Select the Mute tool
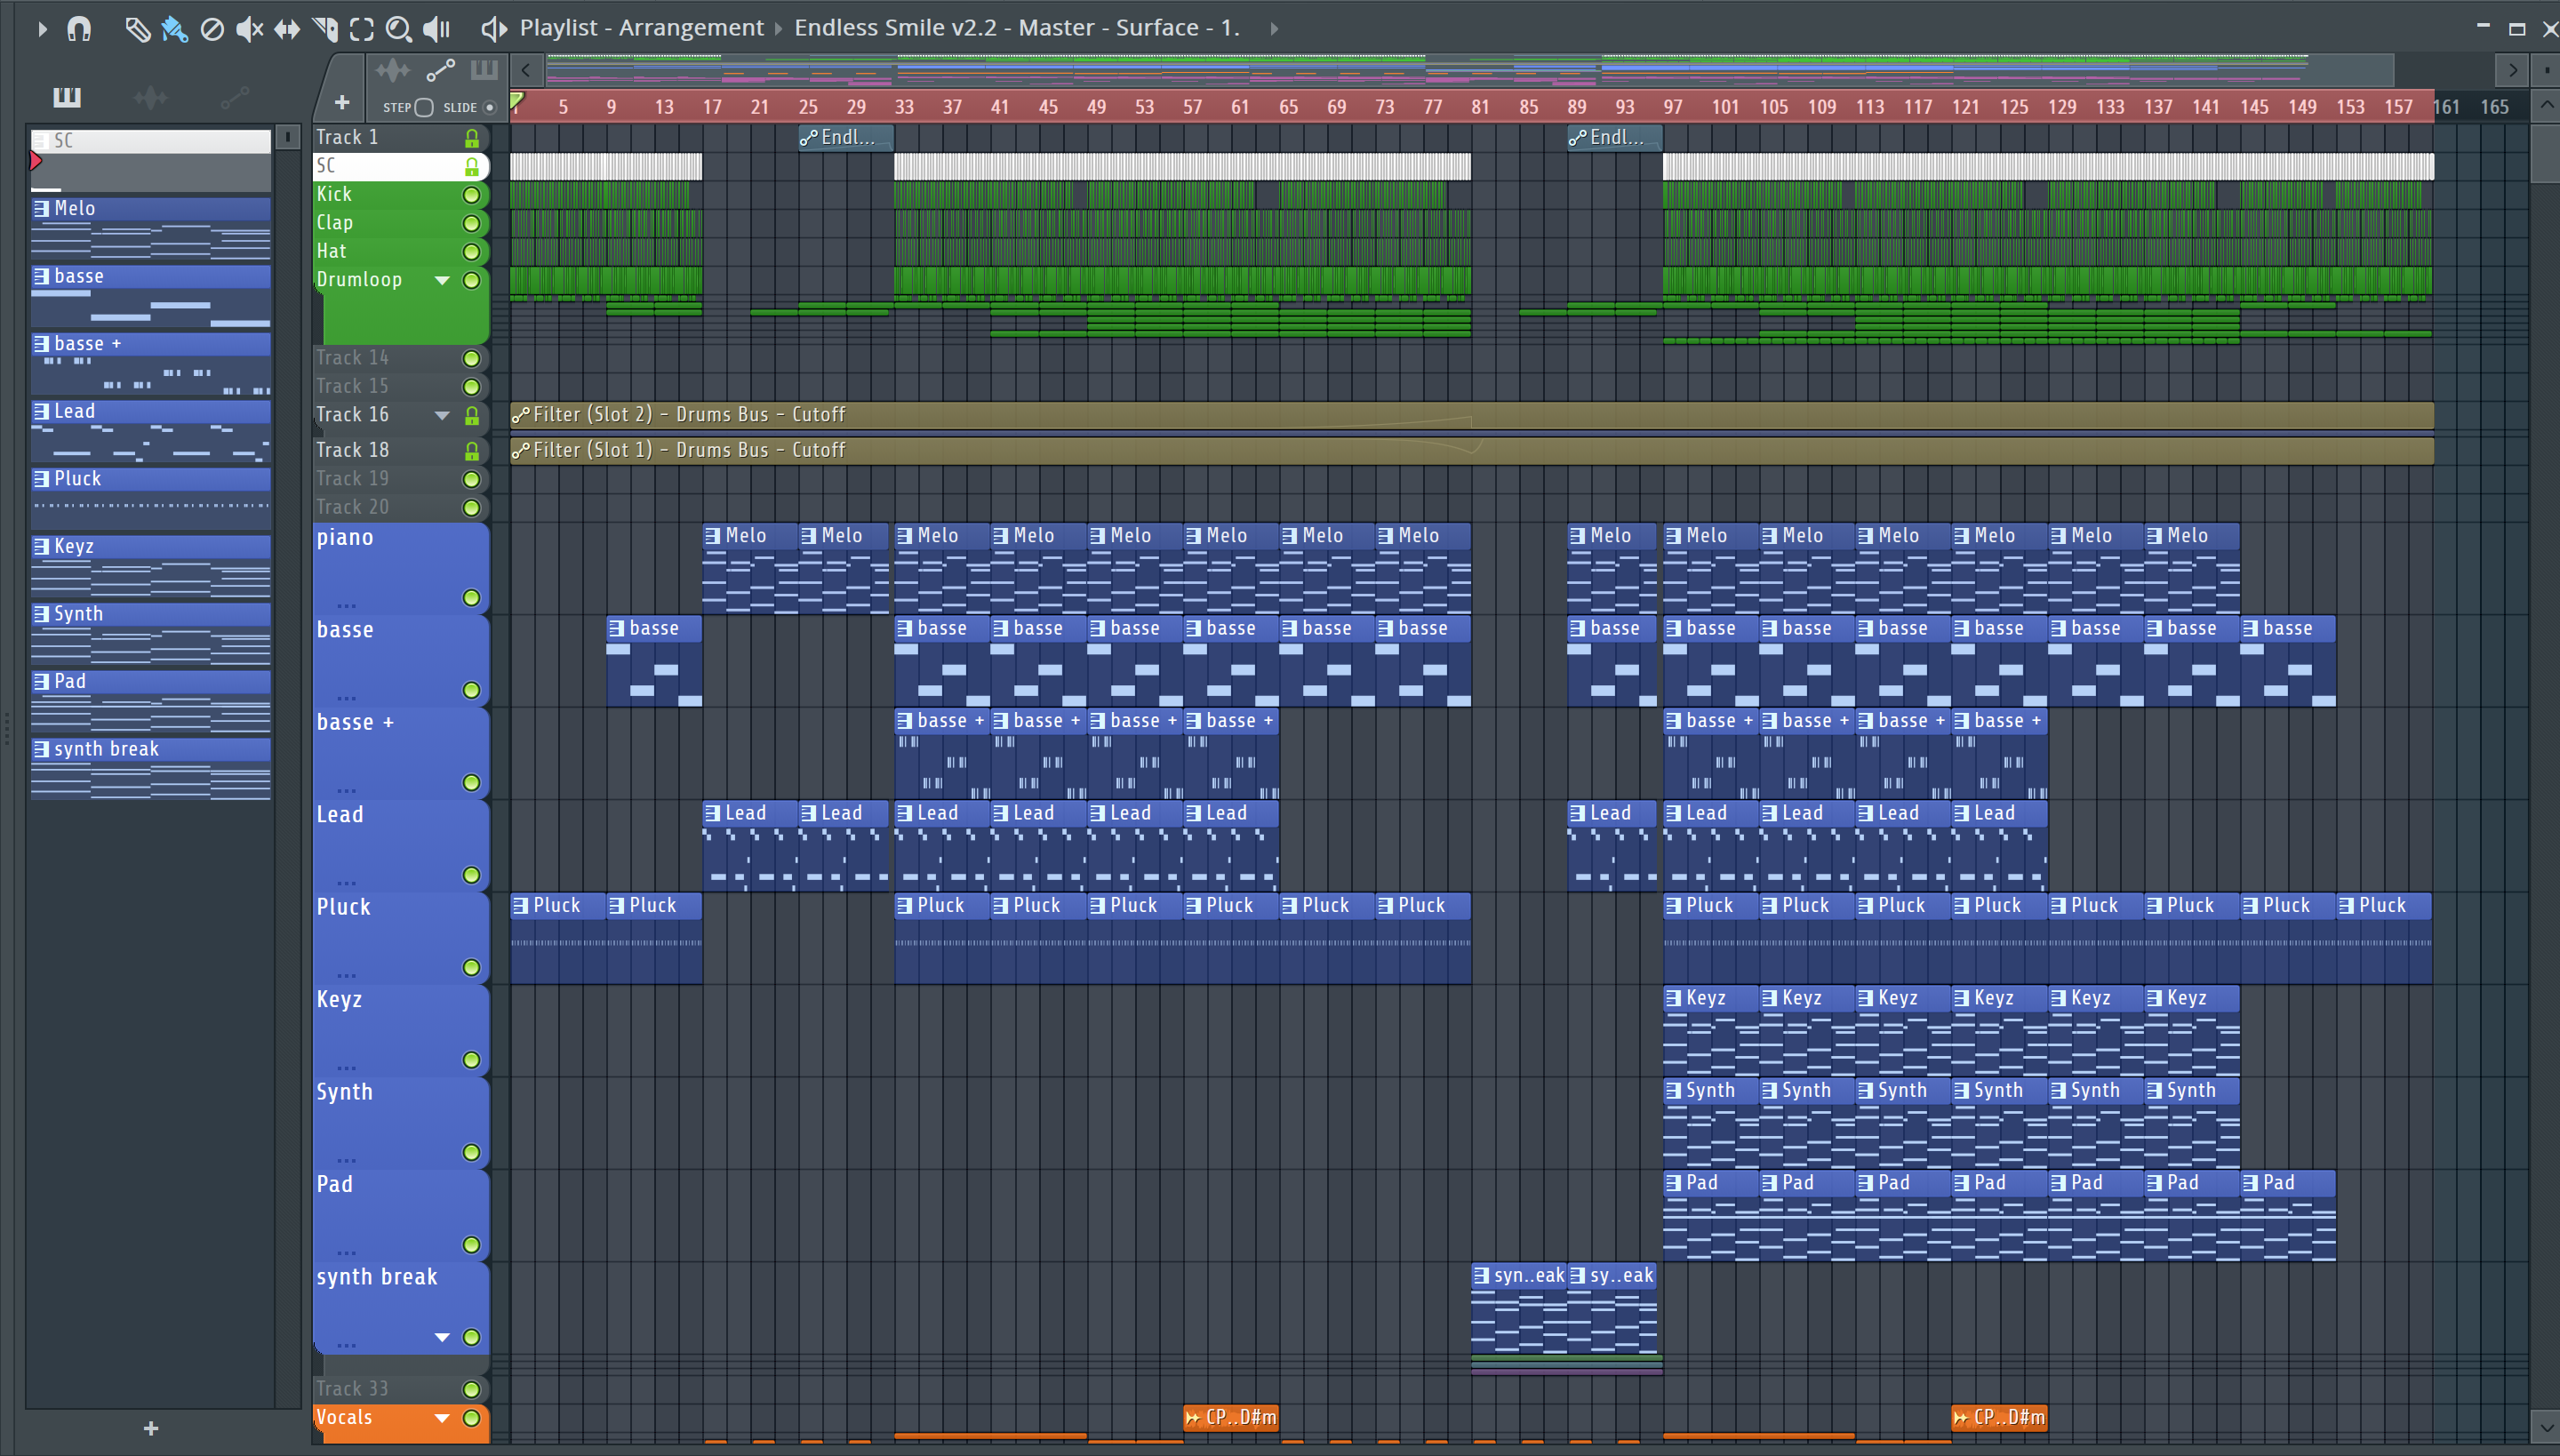Viewport: 2560px width, 1456px height. tap(249, 29)
